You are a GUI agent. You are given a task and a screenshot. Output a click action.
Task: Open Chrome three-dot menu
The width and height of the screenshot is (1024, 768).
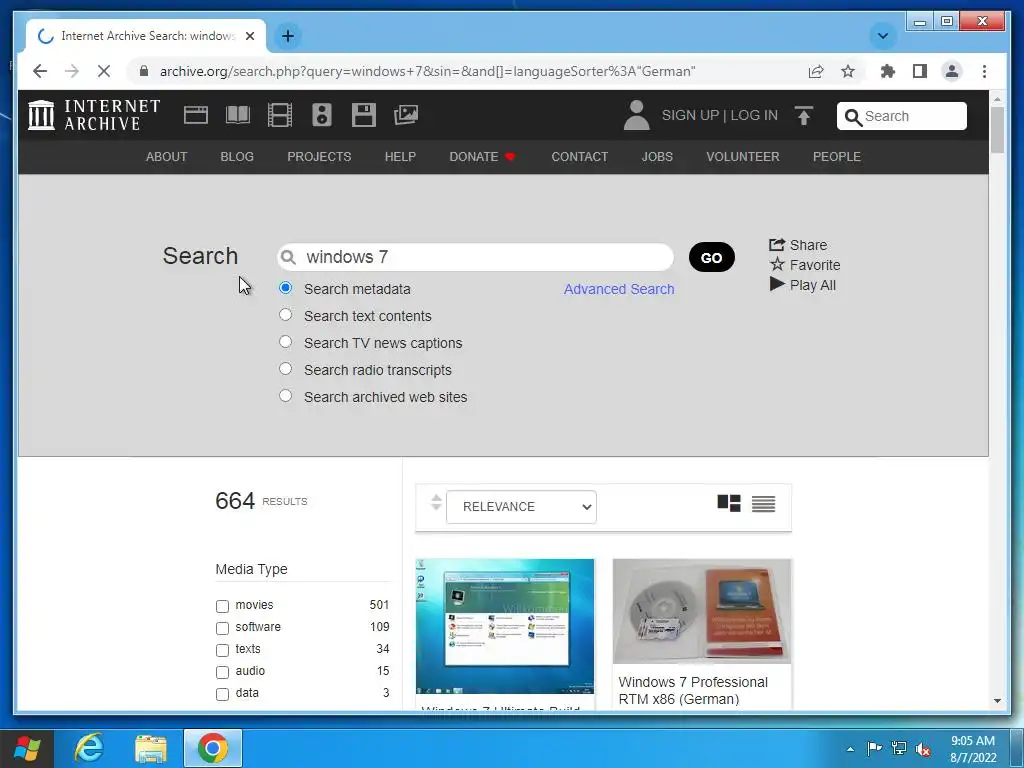pyautogui.click(x=984, y=71)
